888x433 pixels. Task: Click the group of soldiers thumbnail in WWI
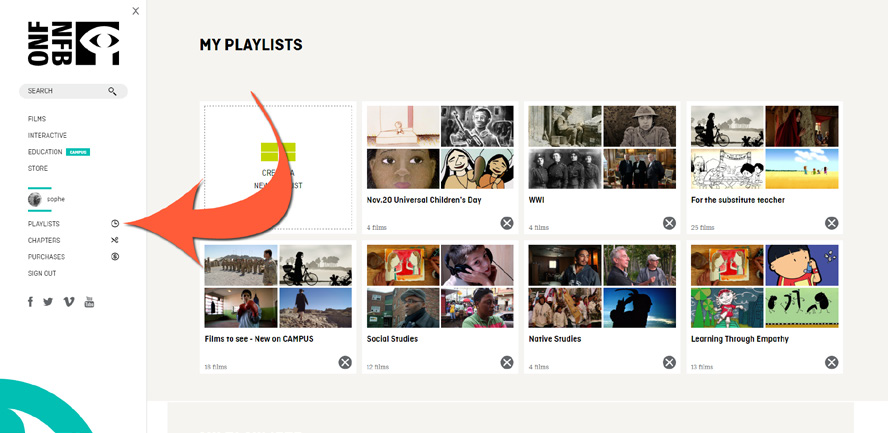565,169
